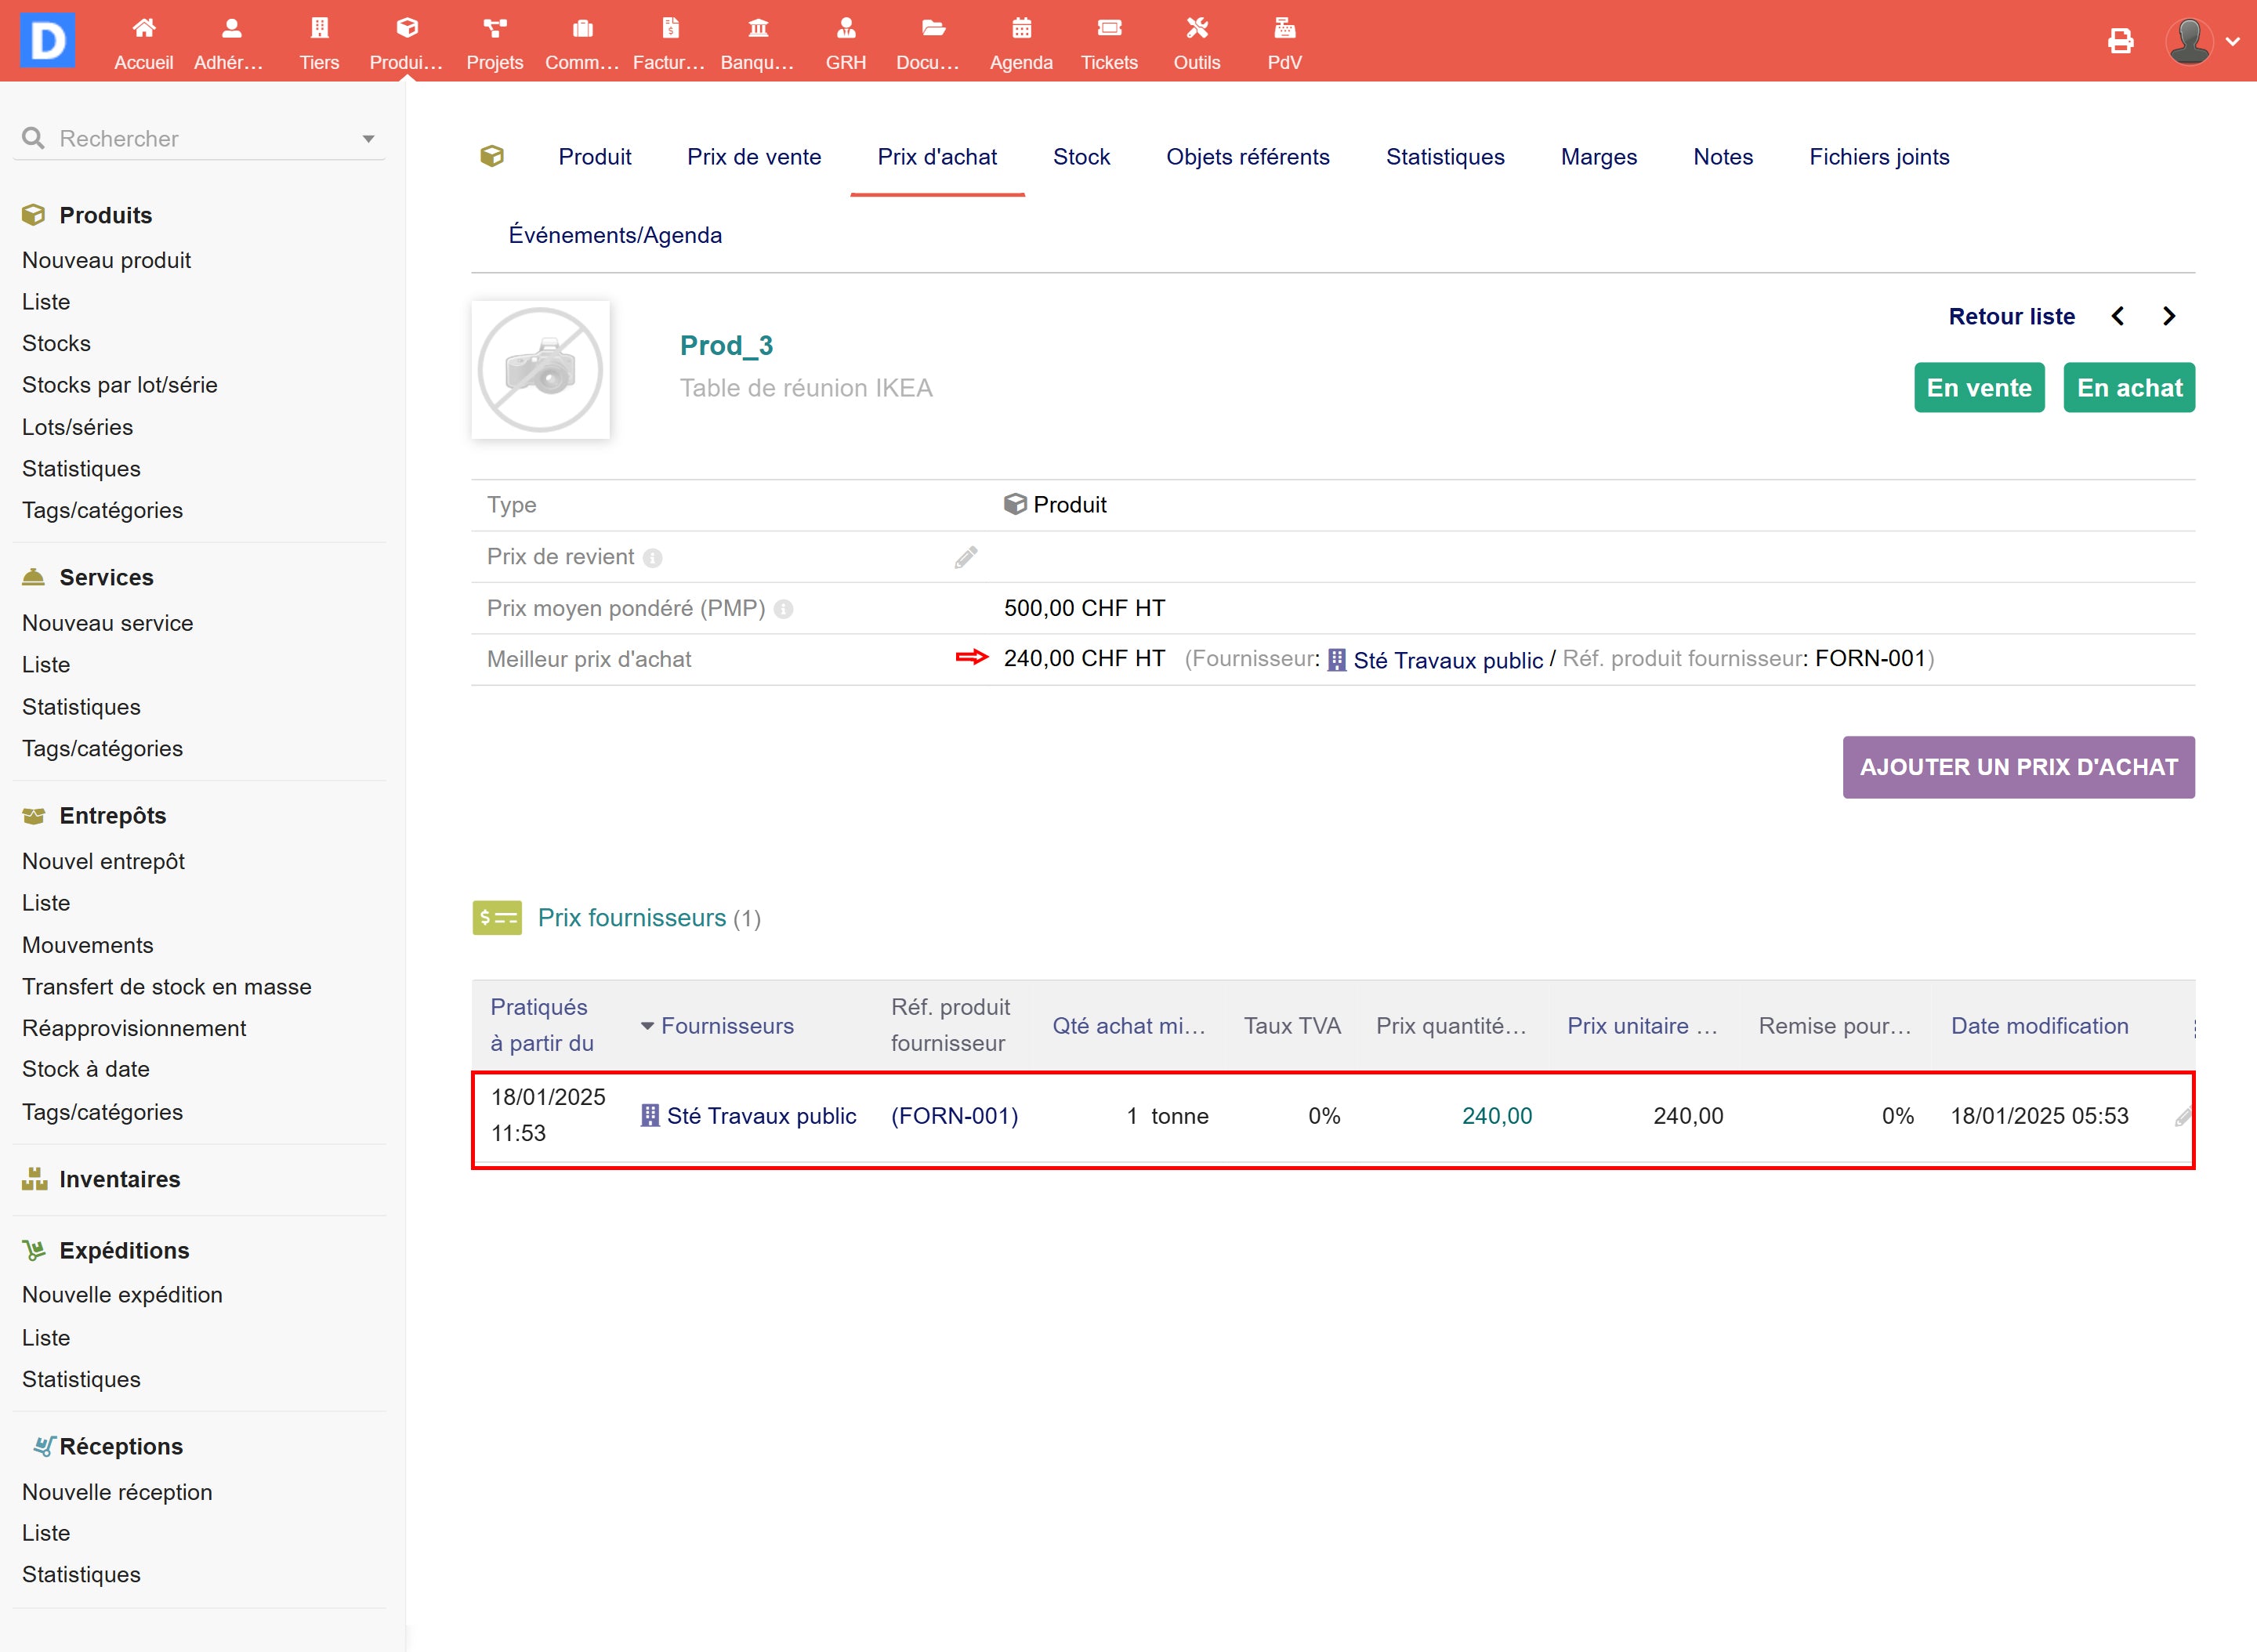This screenshot has height=1652, width=2257.
Task: Open the Accueil home icon
Action: (x=144, y=28)
